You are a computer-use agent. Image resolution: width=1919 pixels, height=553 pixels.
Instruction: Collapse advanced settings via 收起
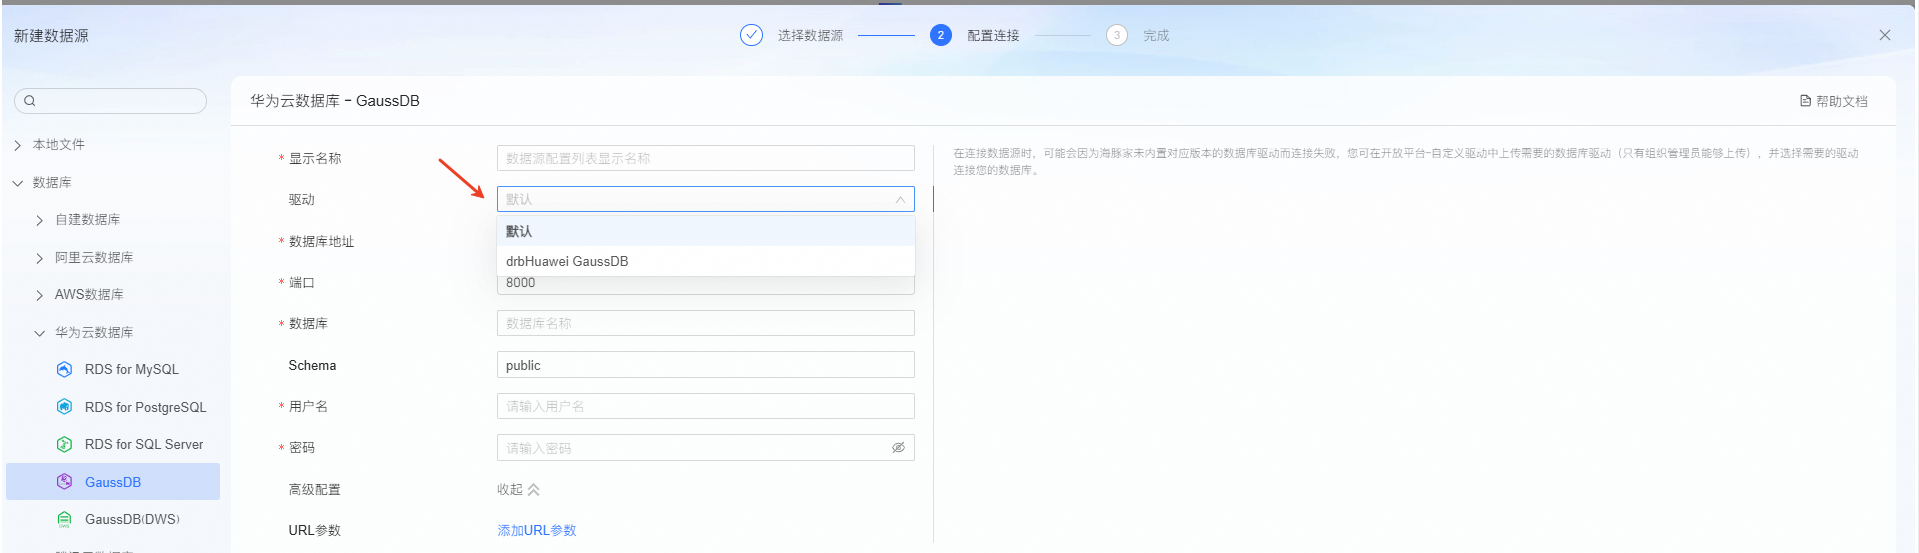coord(518,489)
